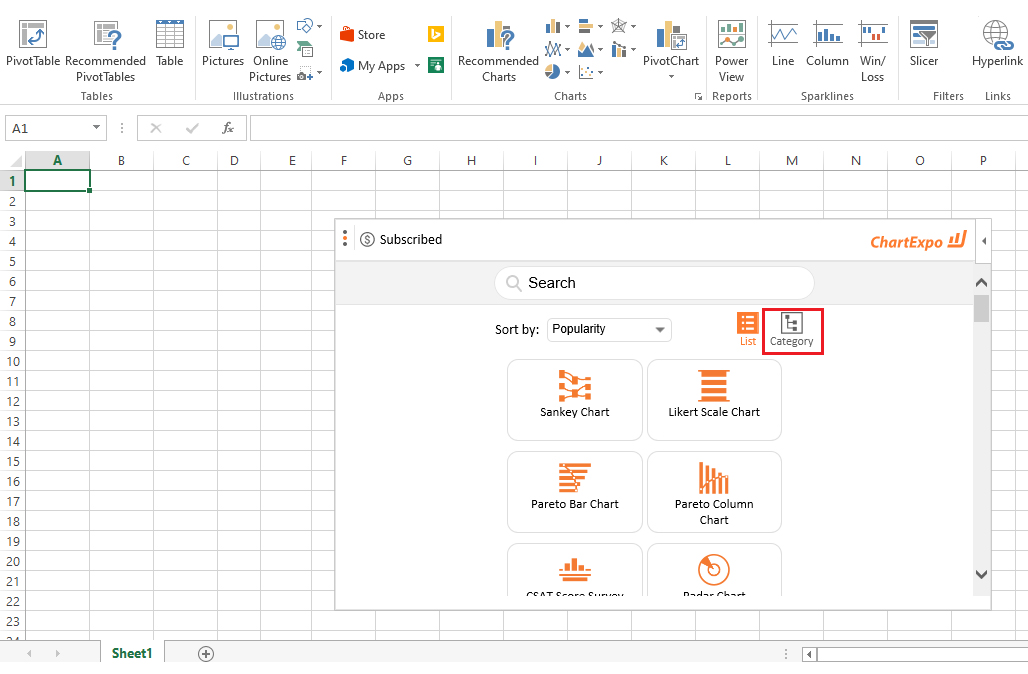Expand the PivotChart dropdown arrow

pos(671,77)
